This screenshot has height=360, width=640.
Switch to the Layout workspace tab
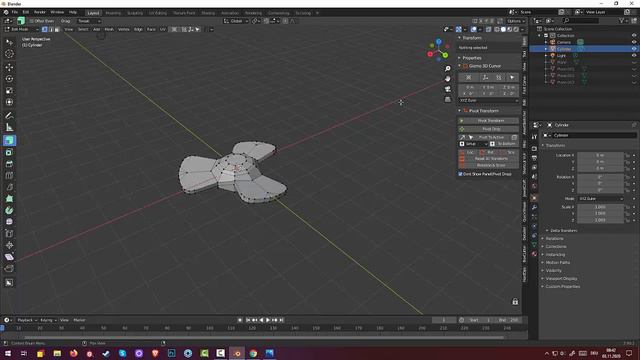click(x=93, y=13)
